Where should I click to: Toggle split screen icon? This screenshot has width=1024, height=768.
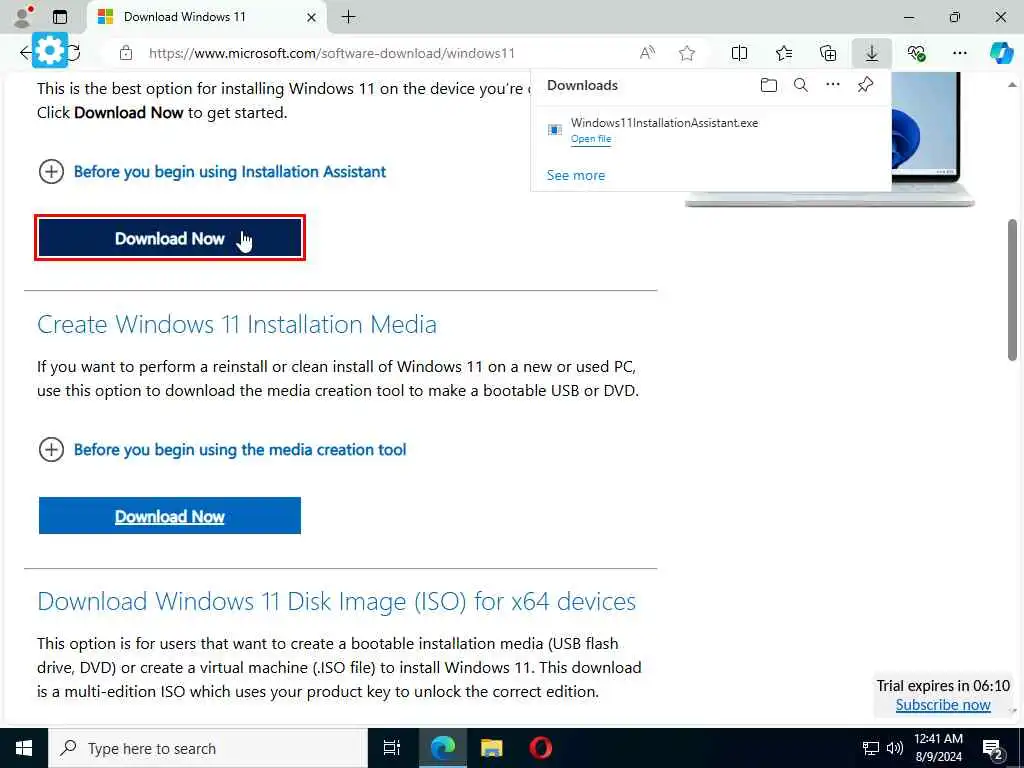coord(739,54)
